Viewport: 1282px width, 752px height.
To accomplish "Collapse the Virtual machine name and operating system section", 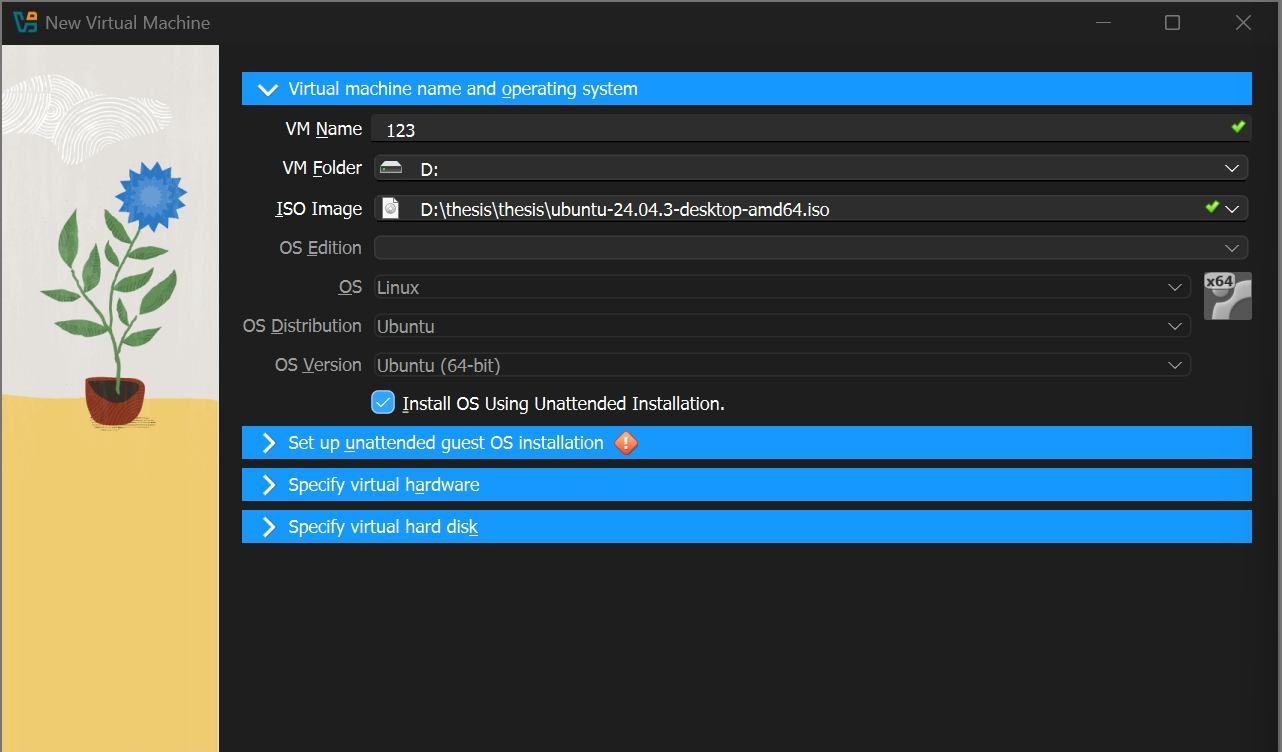I will (x=747, y=89).
